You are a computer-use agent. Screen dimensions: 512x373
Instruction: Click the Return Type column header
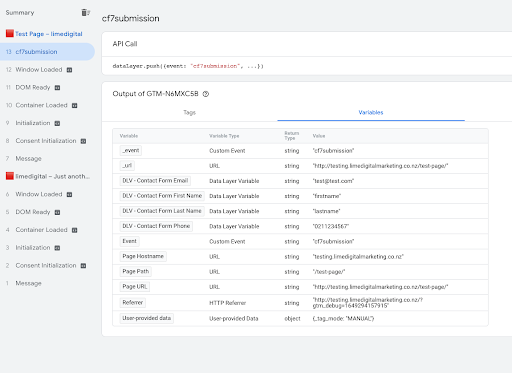click(291, 136)
